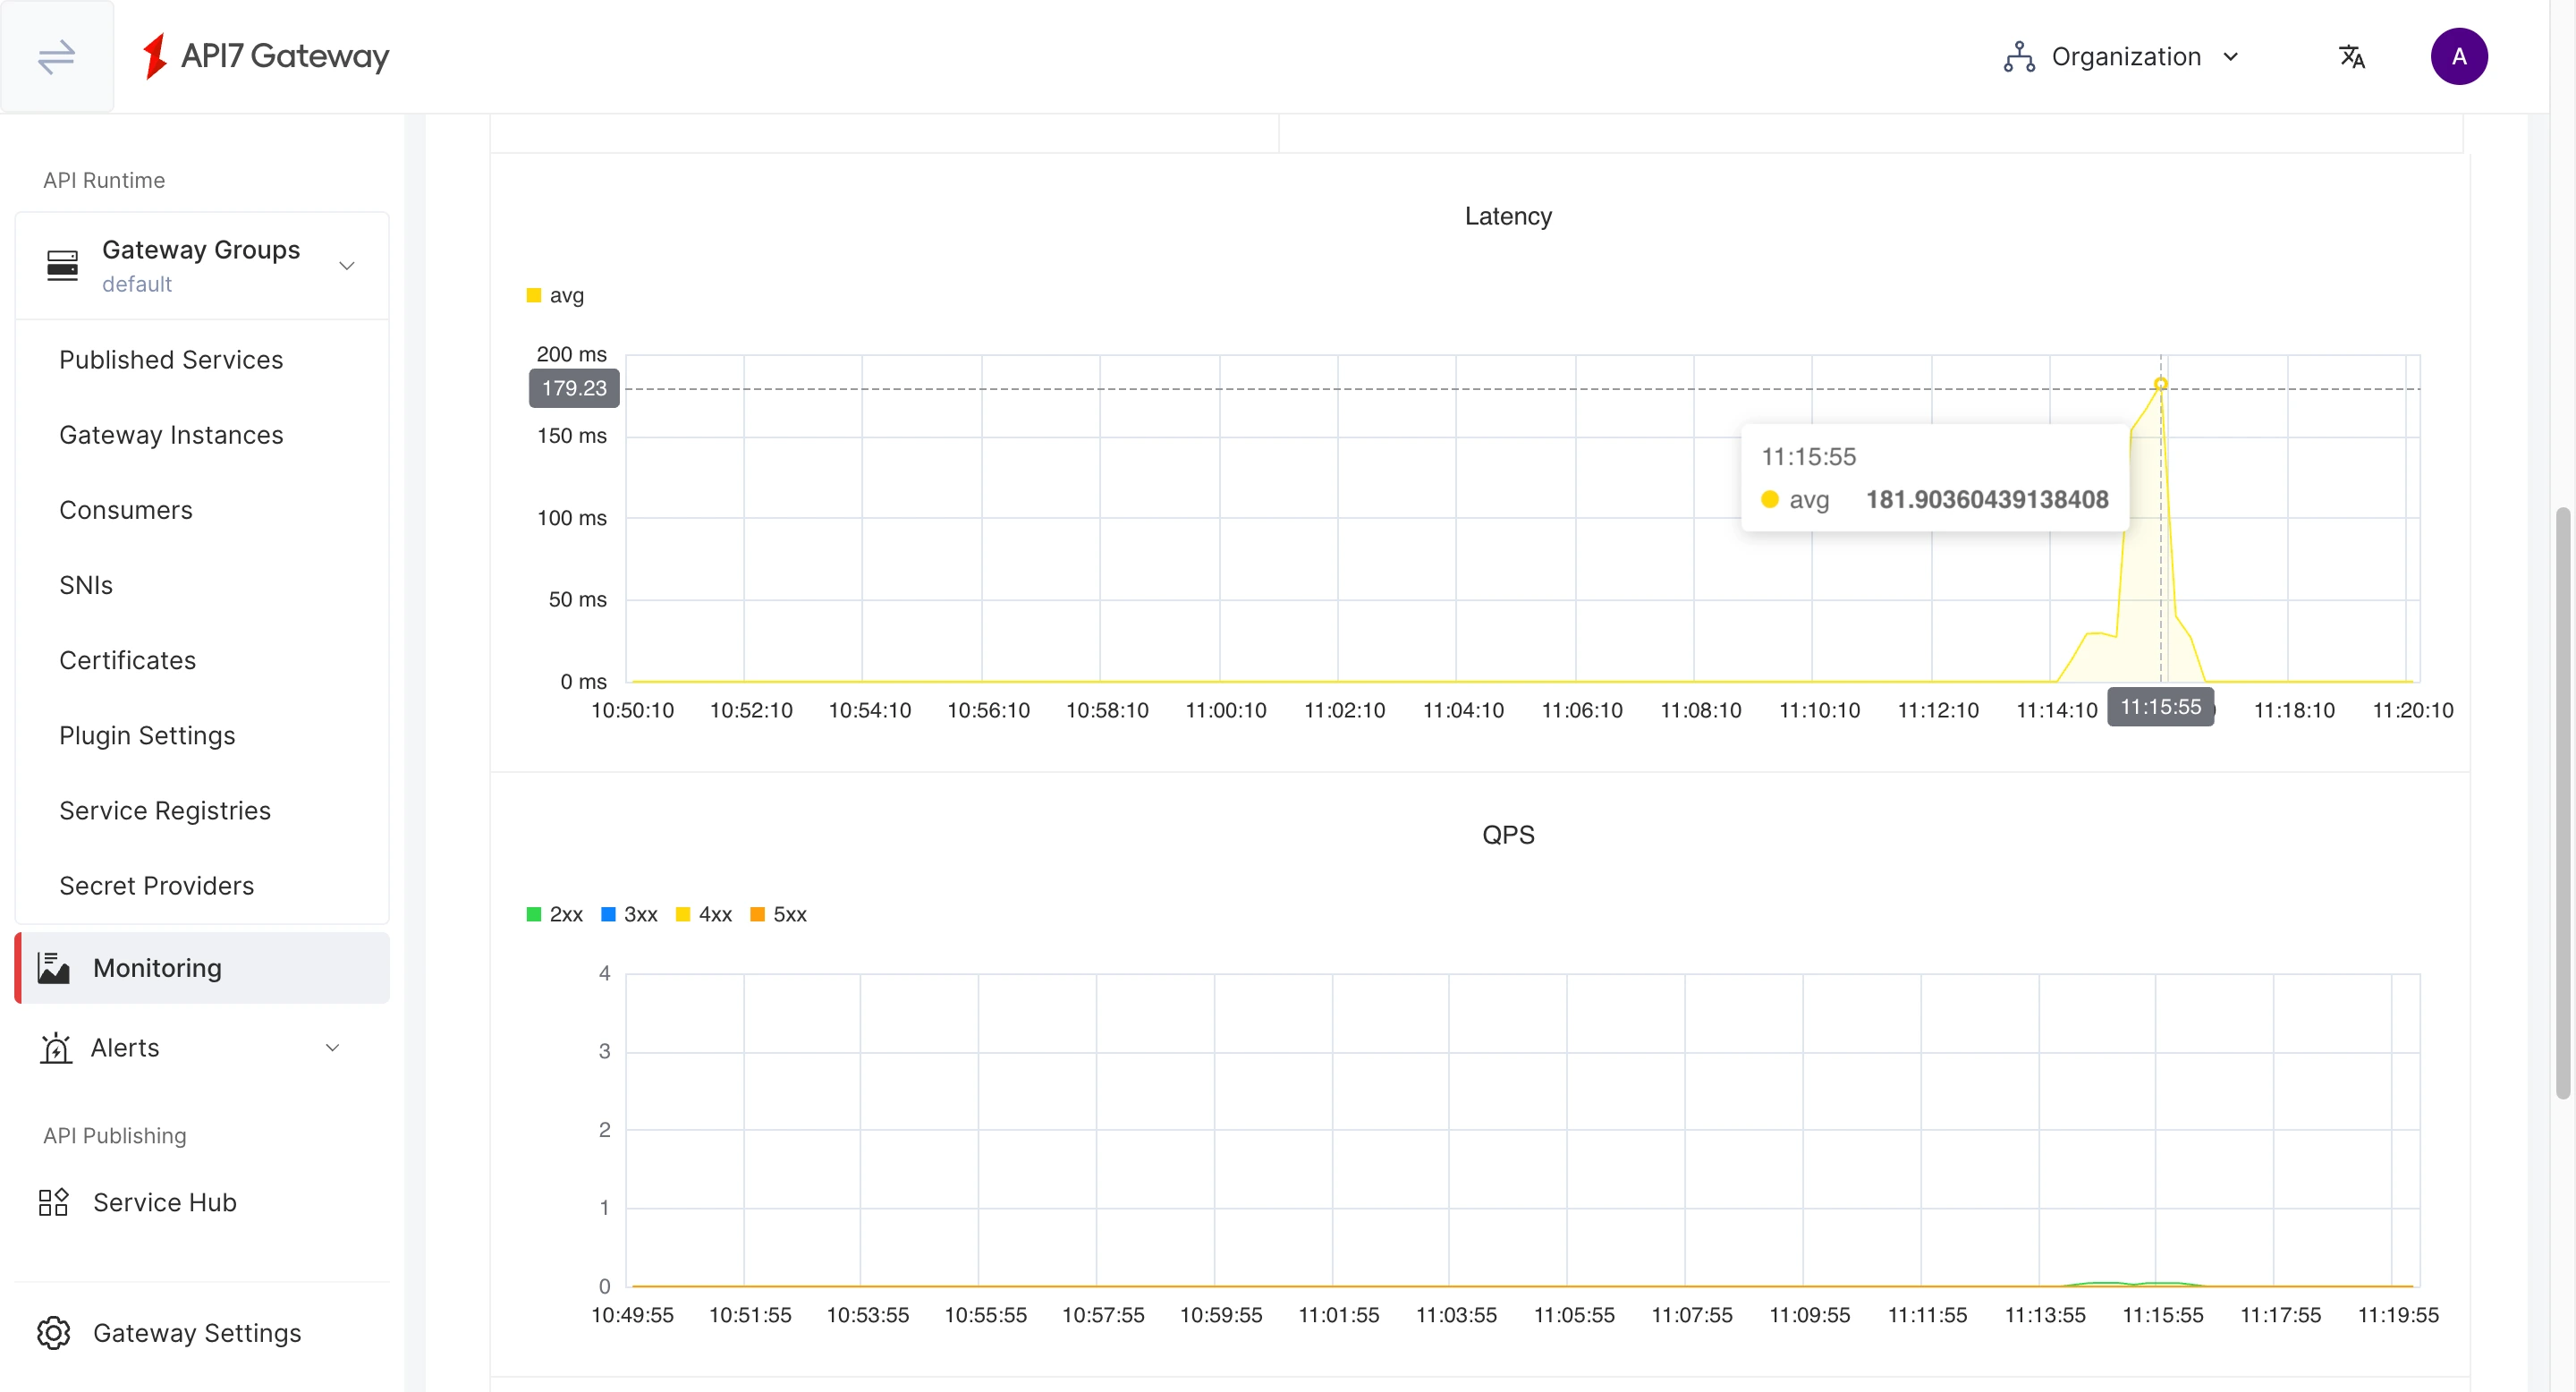Click the Gateway Settings gear icon
Image resolution: width=2576 pixels, height=1392 pixels.
(x=54, y=1333)
